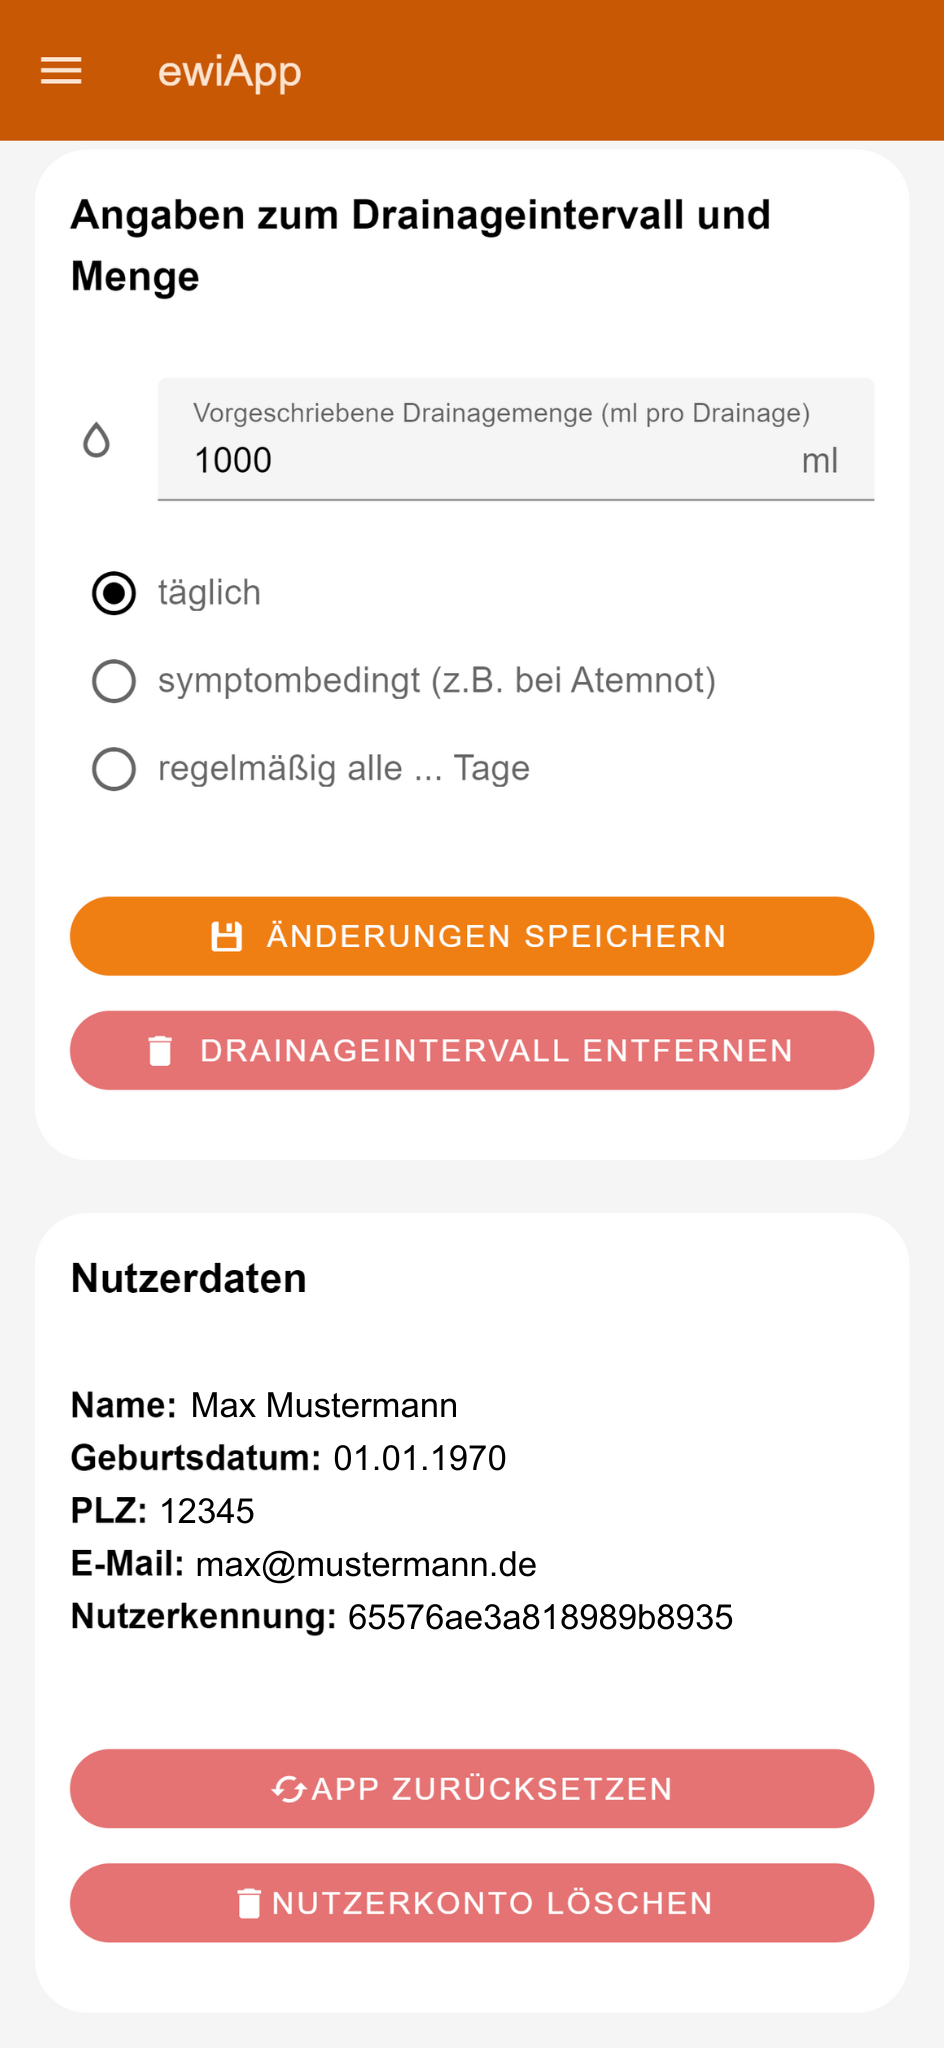Open the hamburger navigation menu

tap(61, 71)
